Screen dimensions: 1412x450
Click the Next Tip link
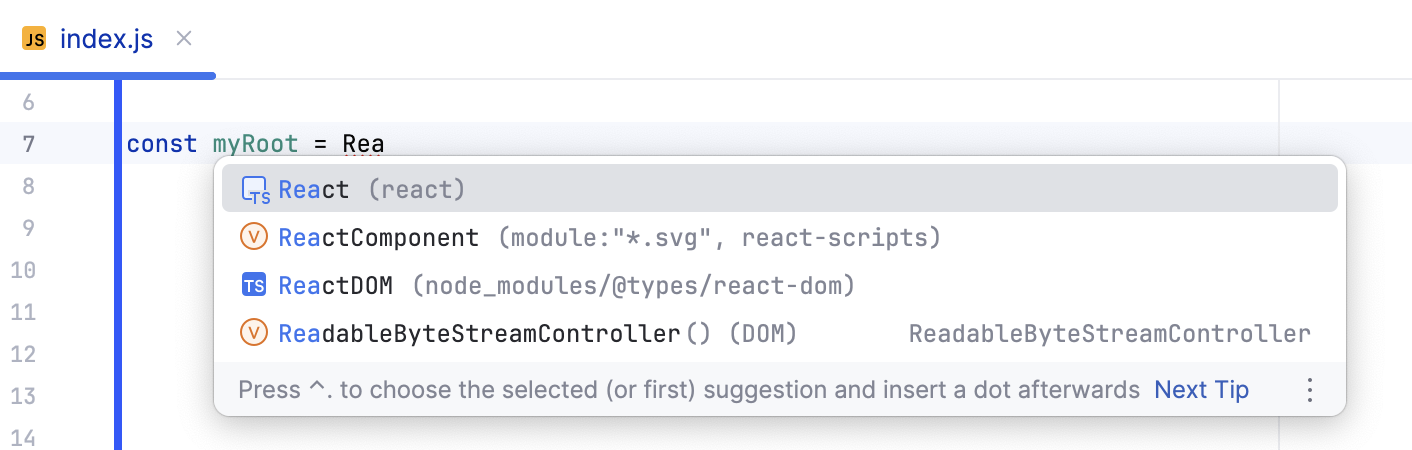coord(1201,390)
